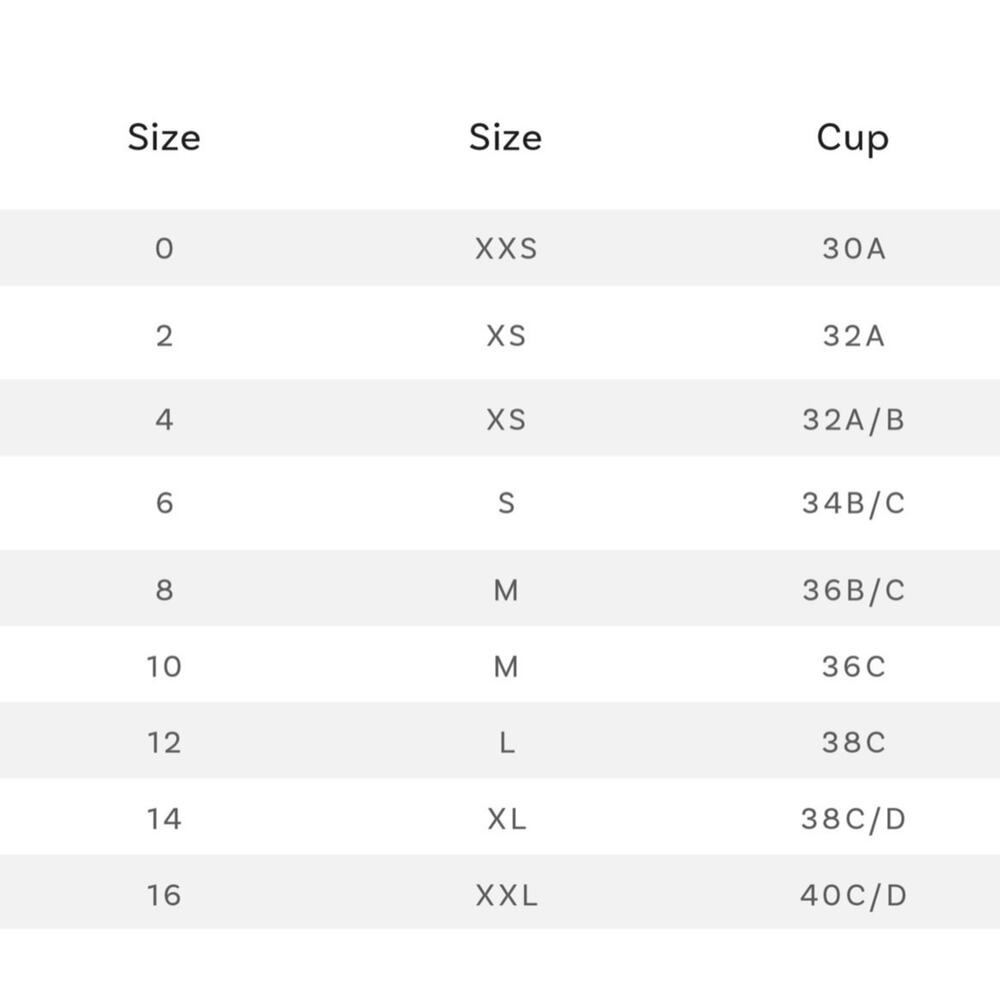Select the 34B/C cup cell

point(853,503)
